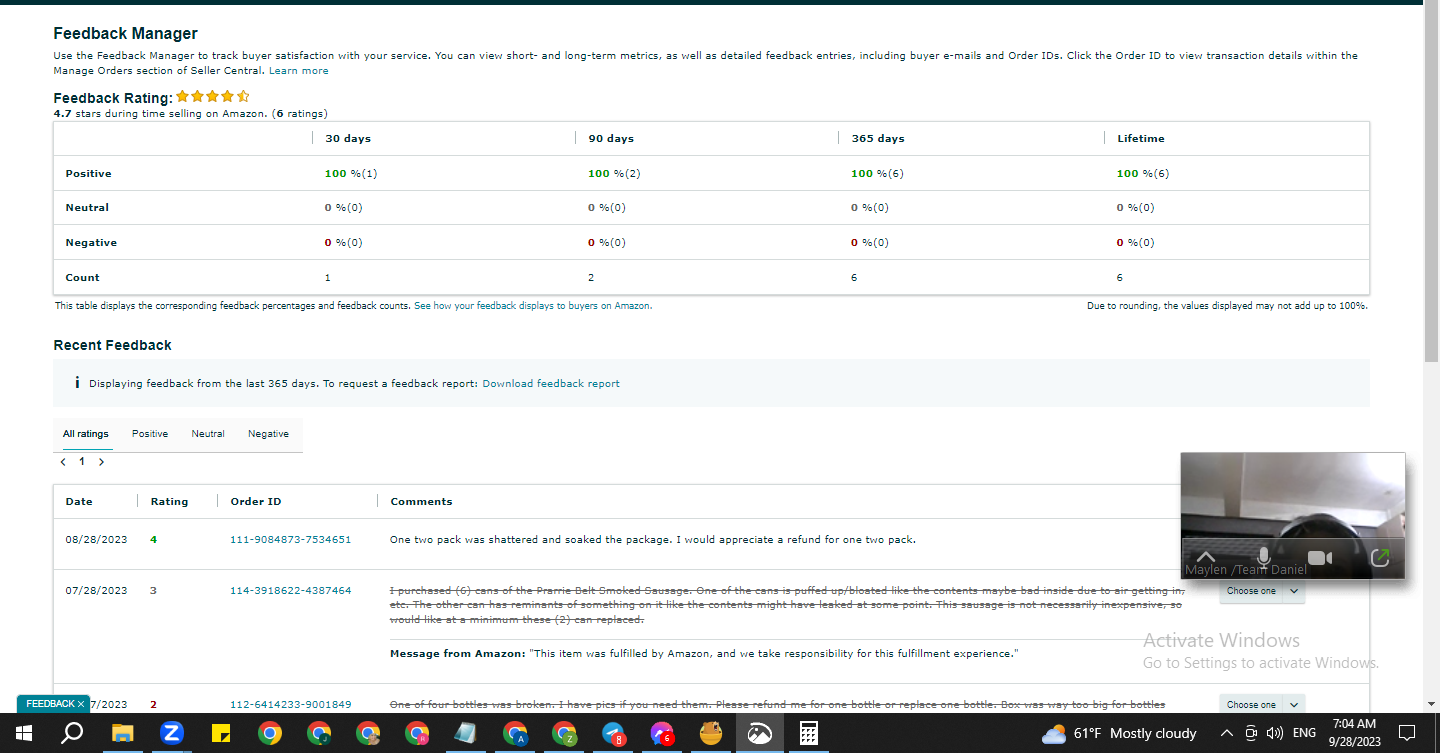The image size is (1440, 753).
Task: Open Telegram from the taskbar
Action: [613, 733]
